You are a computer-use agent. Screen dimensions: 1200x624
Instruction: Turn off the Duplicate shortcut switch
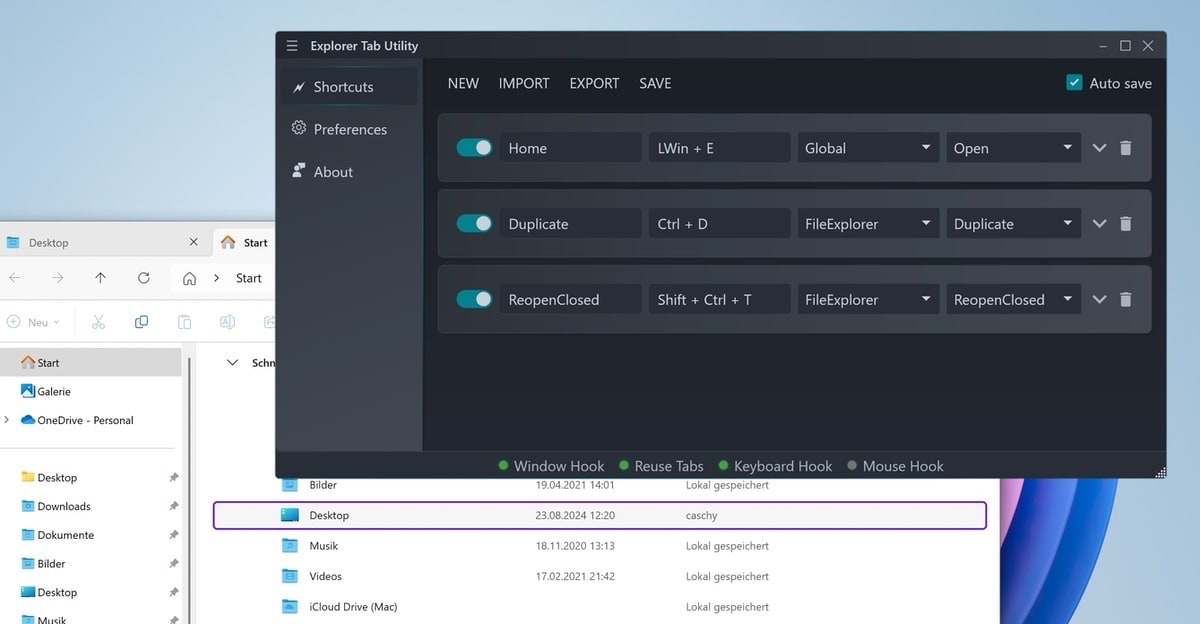tap(474, 224)
